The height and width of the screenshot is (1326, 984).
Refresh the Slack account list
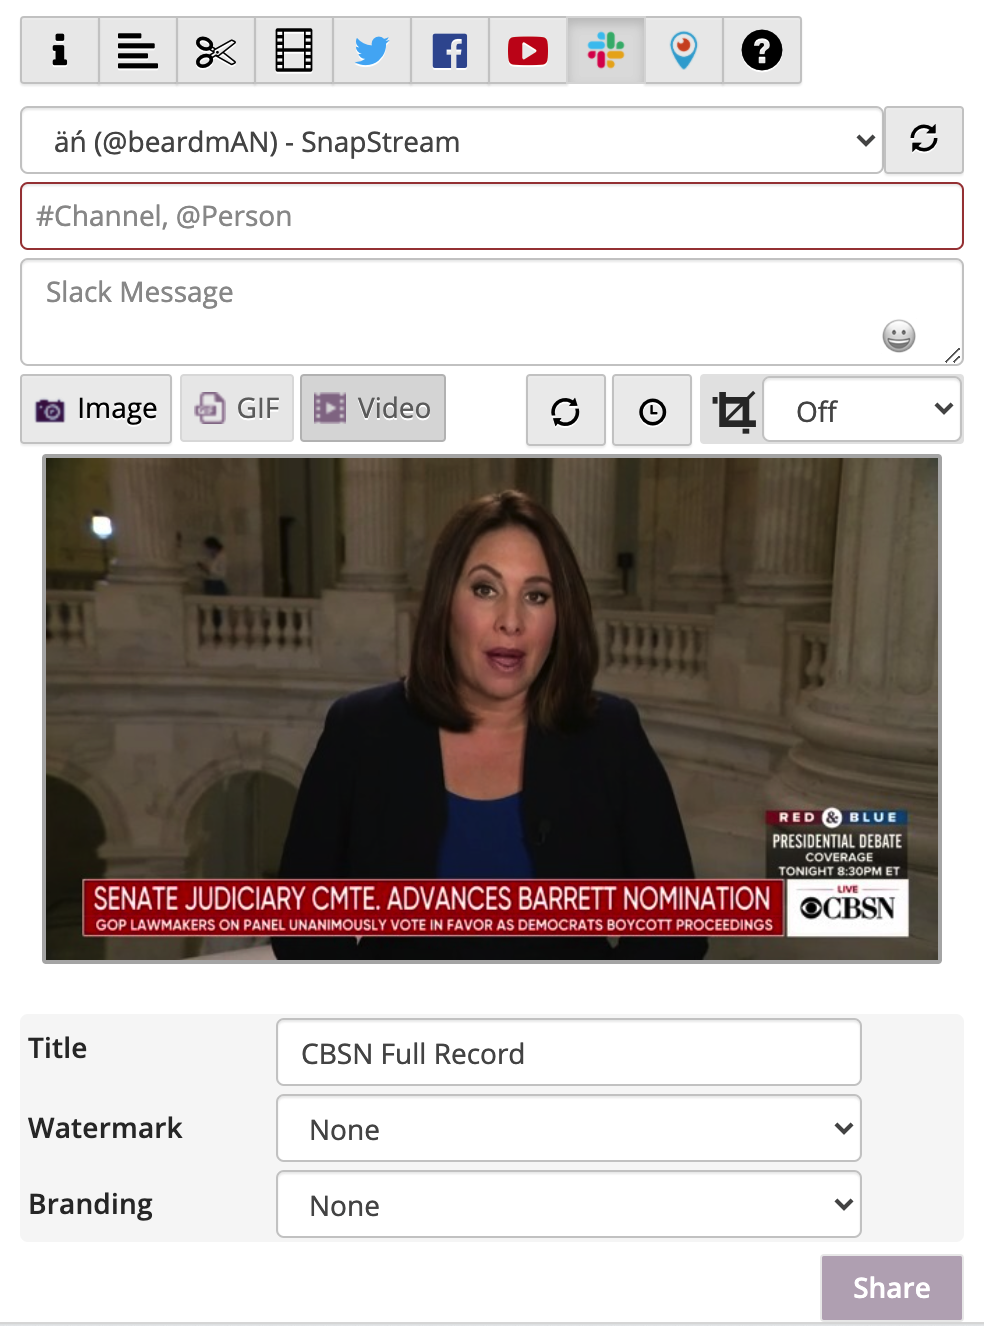tap(924, 140)
